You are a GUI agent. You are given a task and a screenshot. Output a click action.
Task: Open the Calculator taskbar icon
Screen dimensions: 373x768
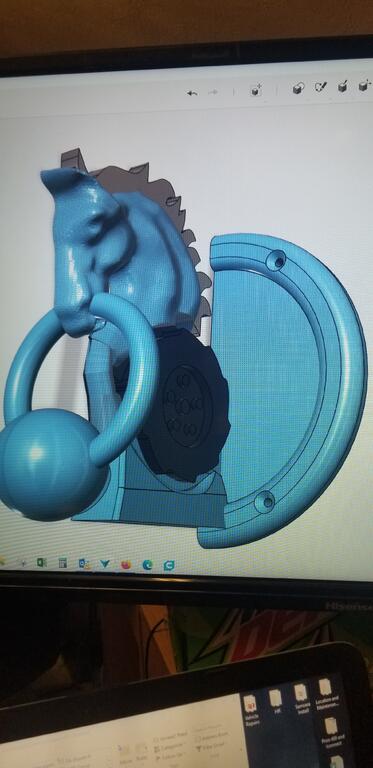click(x=63, y=563)
